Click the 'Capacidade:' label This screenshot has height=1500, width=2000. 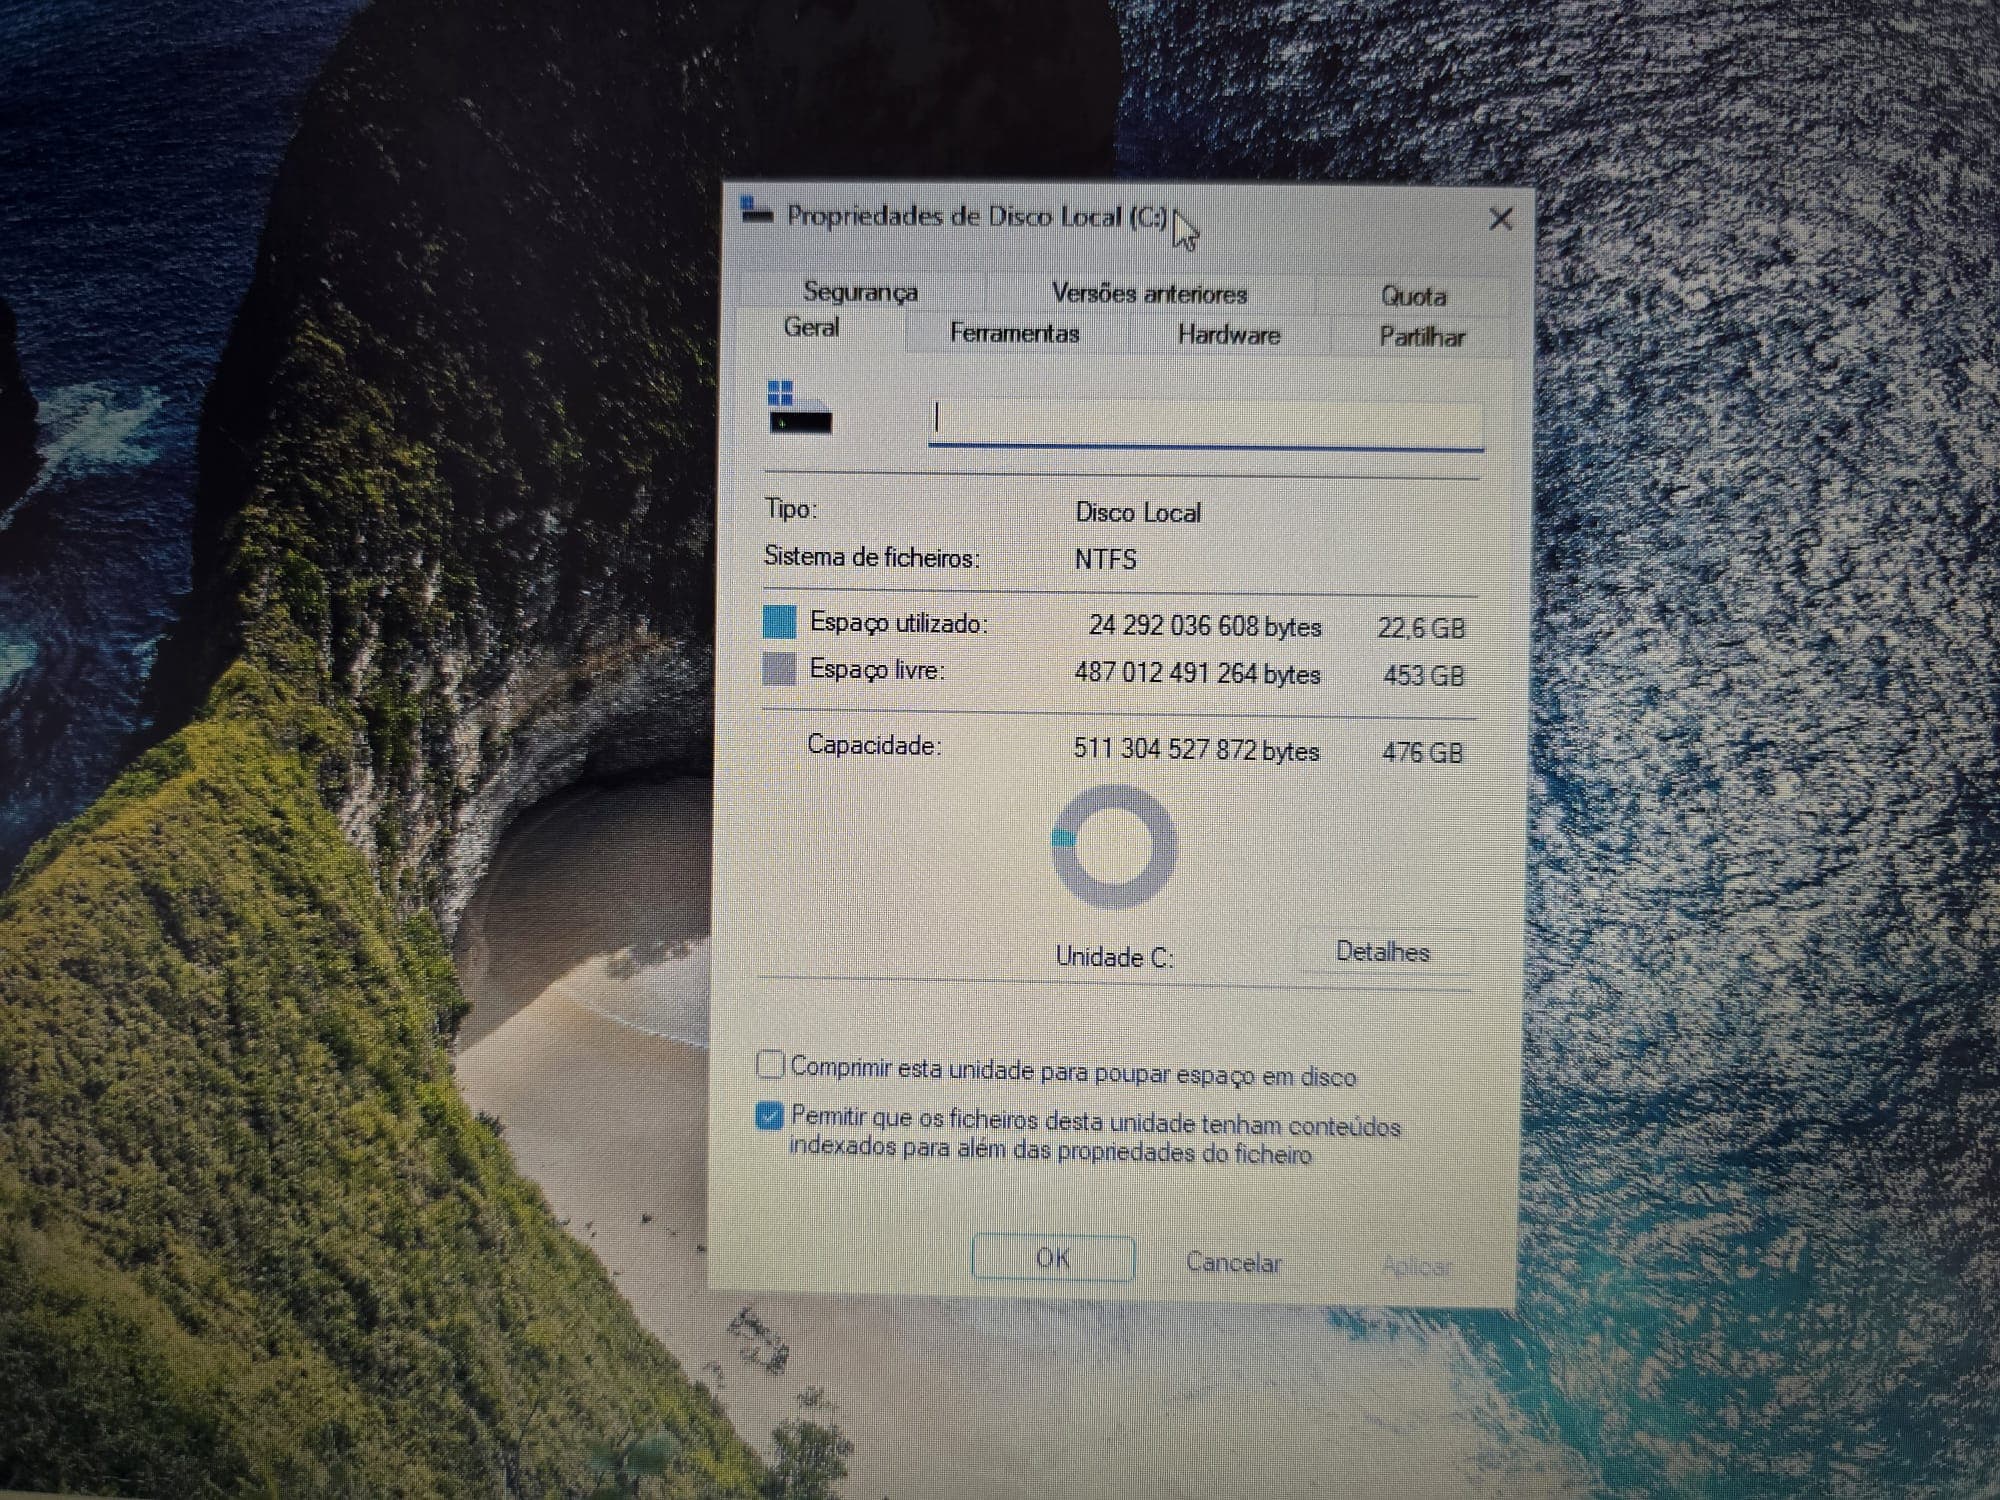[874, 745]
